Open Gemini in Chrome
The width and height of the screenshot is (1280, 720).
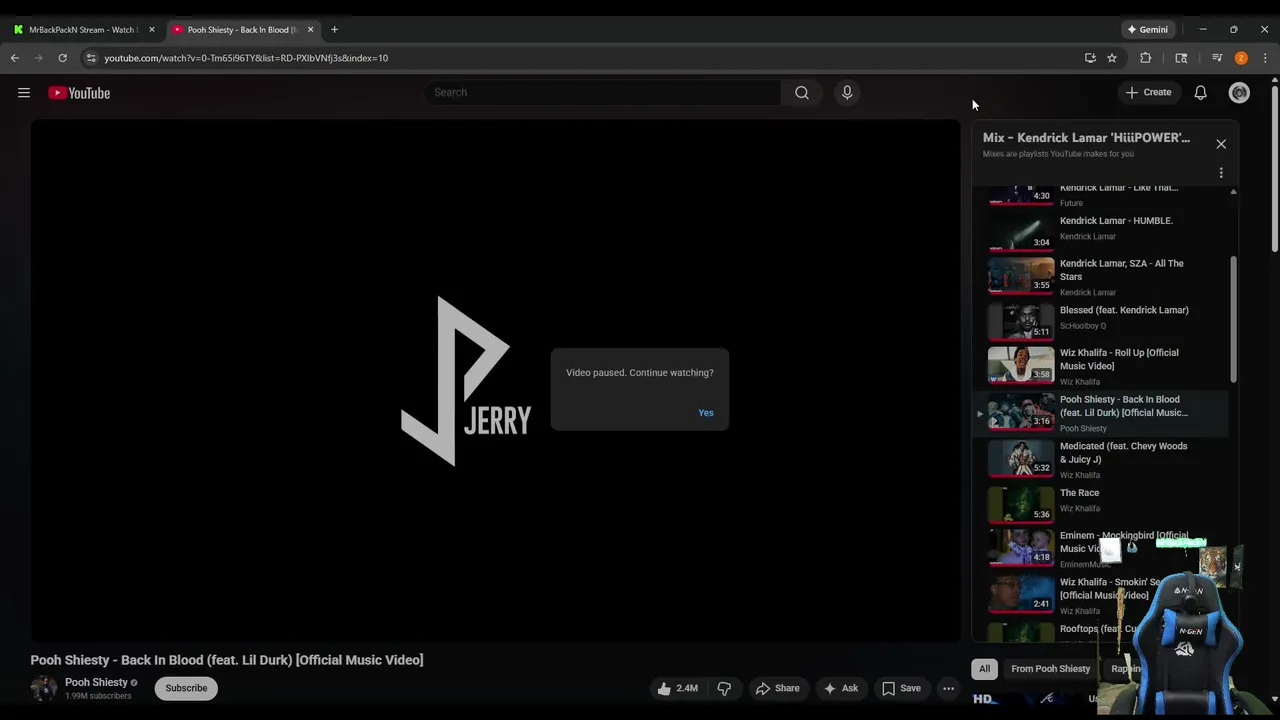point(1148,30)
